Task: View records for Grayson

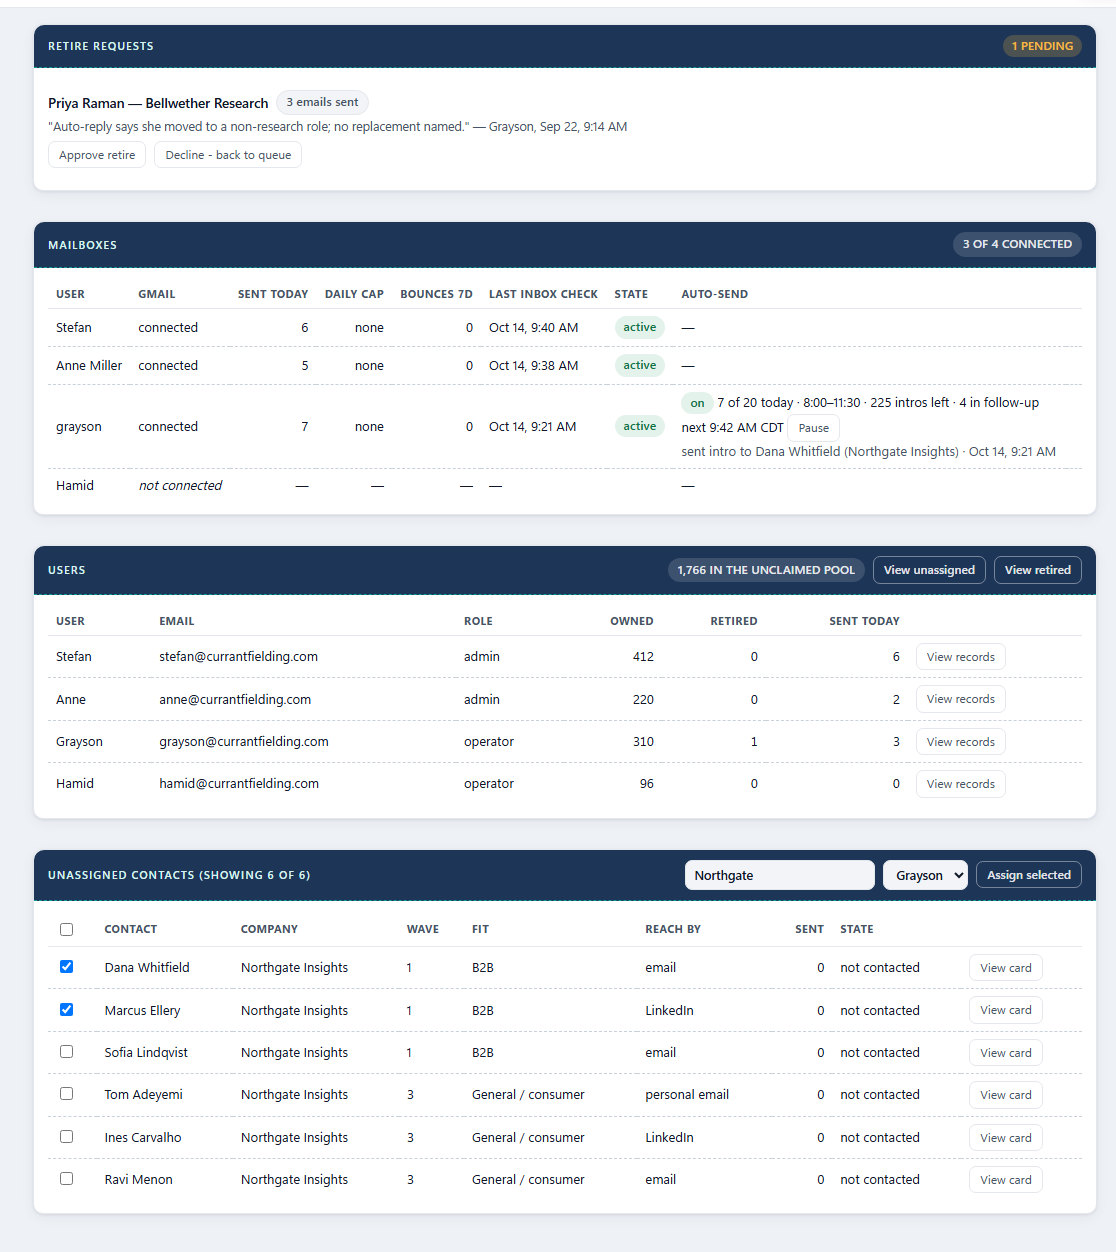Action: (x=960, y=742)
